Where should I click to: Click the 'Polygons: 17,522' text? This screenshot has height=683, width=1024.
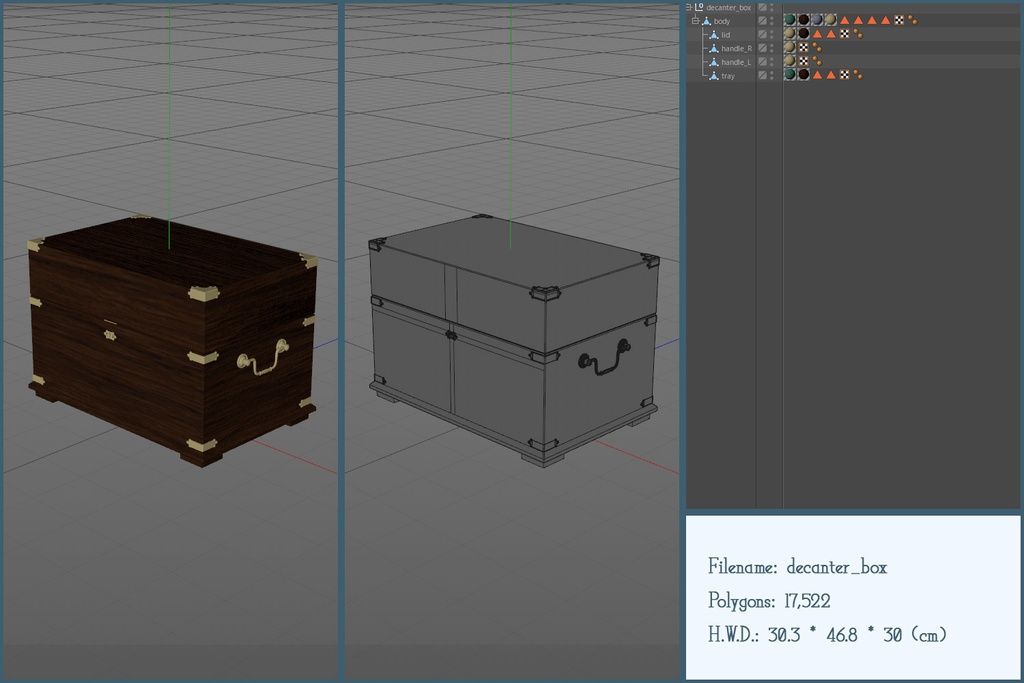(x=769, y=601)
